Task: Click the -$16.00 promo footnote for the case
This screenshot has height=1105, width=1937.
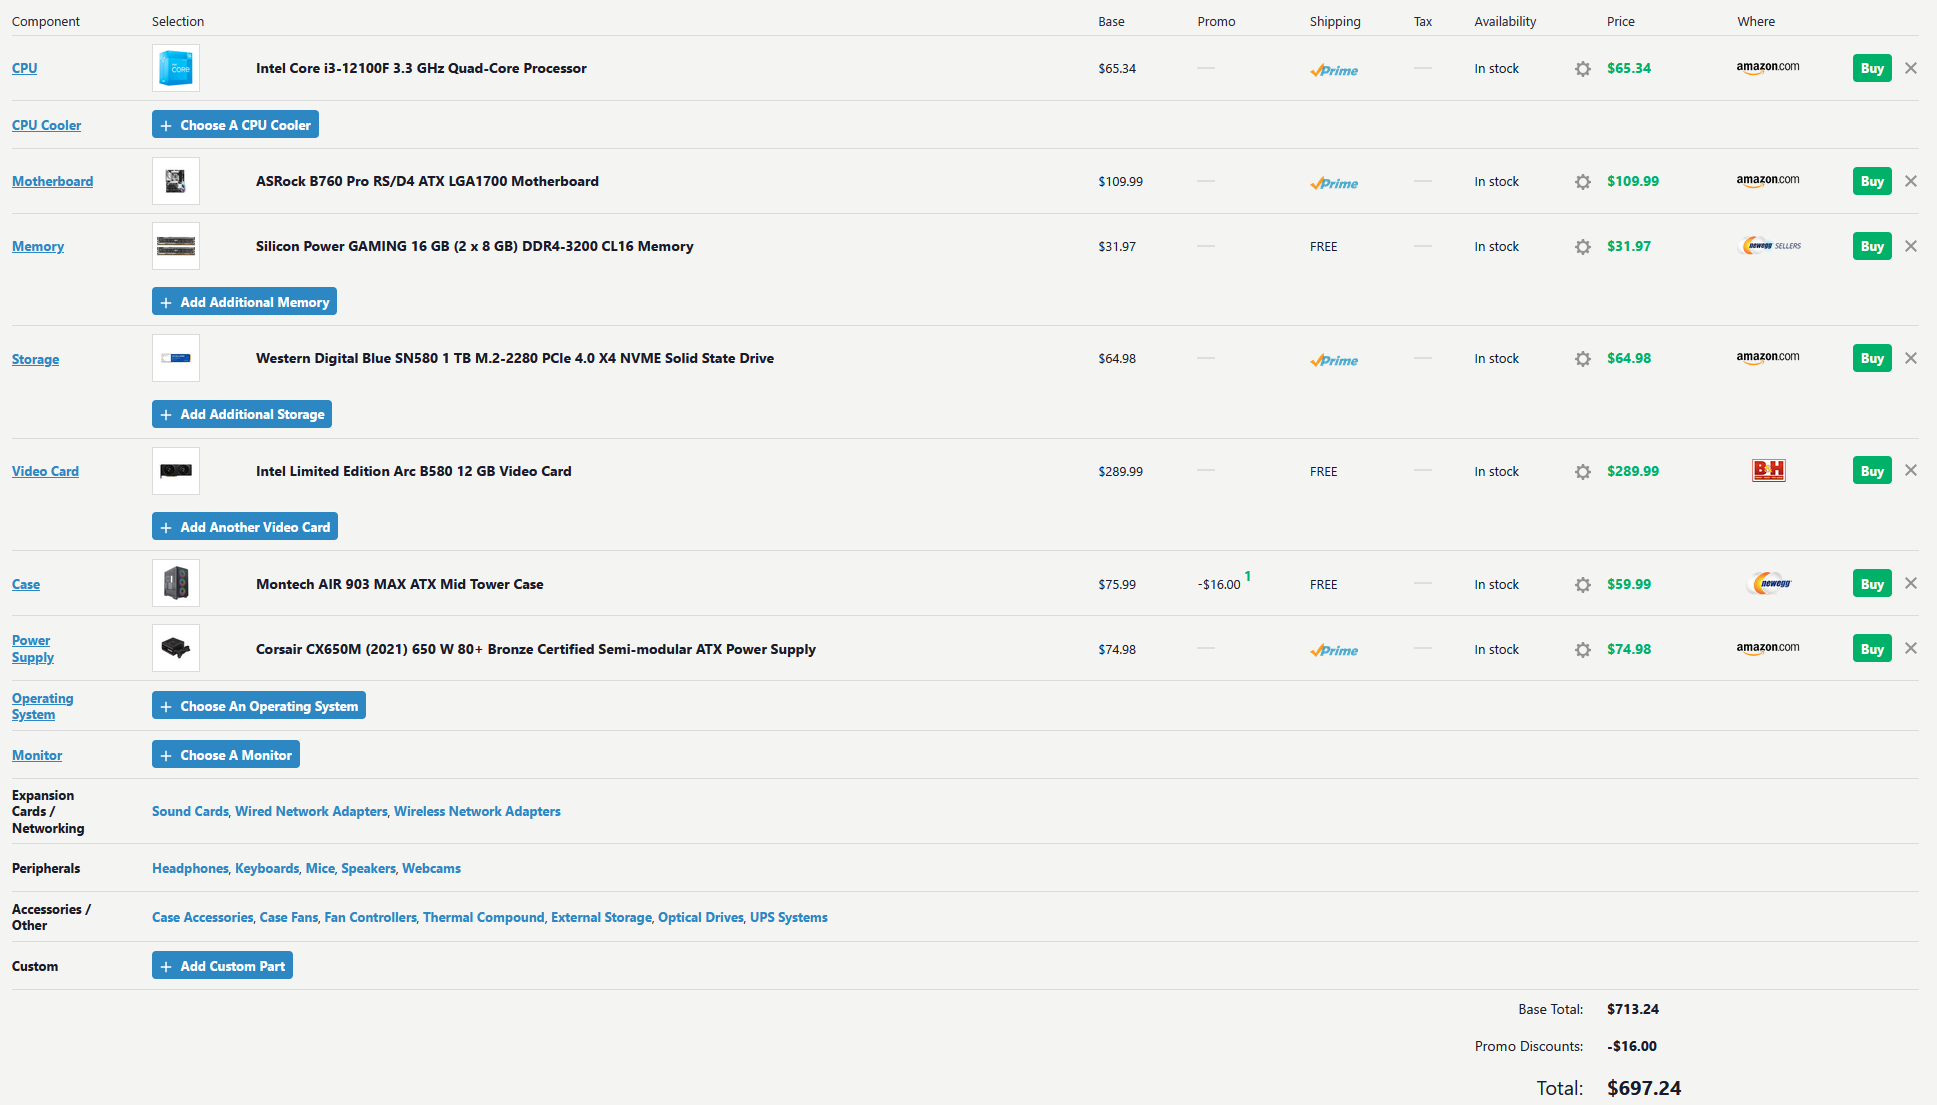Action: pos(1247,576)
